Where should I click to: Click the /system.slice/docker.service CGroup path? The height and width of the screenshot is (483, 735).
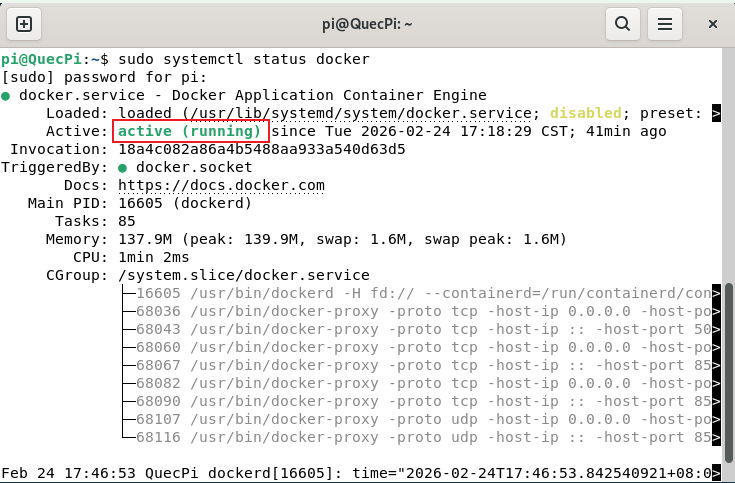(244, 275)
